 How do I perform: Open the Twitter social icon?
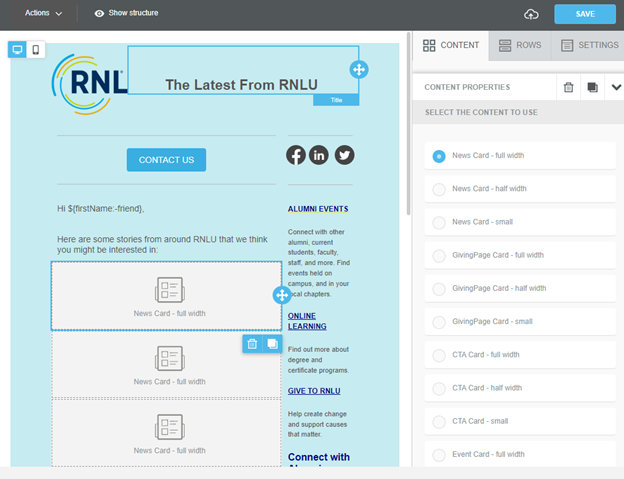pyautogui.click(x=344, y=155)
